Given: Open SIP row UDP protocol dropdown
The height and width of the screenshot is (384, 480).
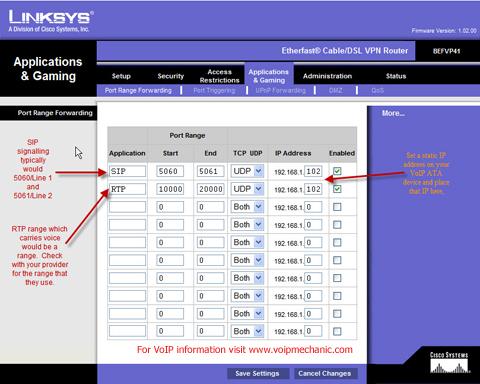Looking at the screenshot, I should click(247, 171).
